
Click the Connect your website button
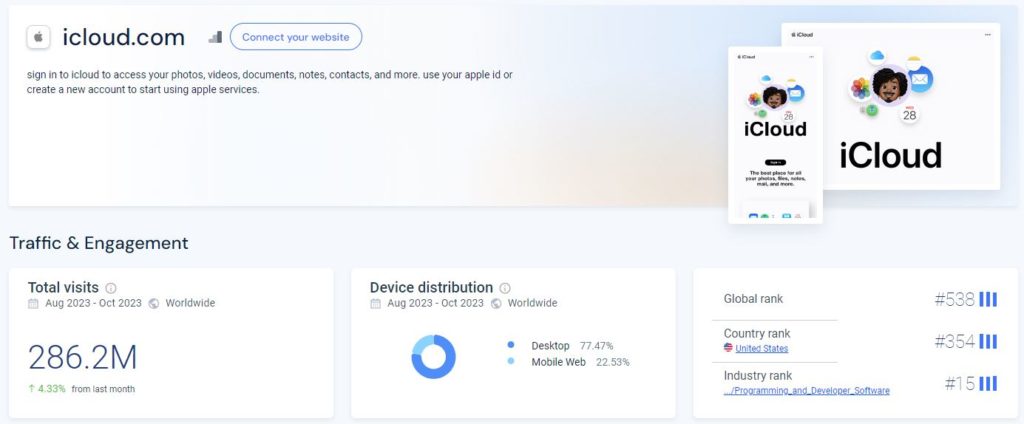[x=296, y=37]
